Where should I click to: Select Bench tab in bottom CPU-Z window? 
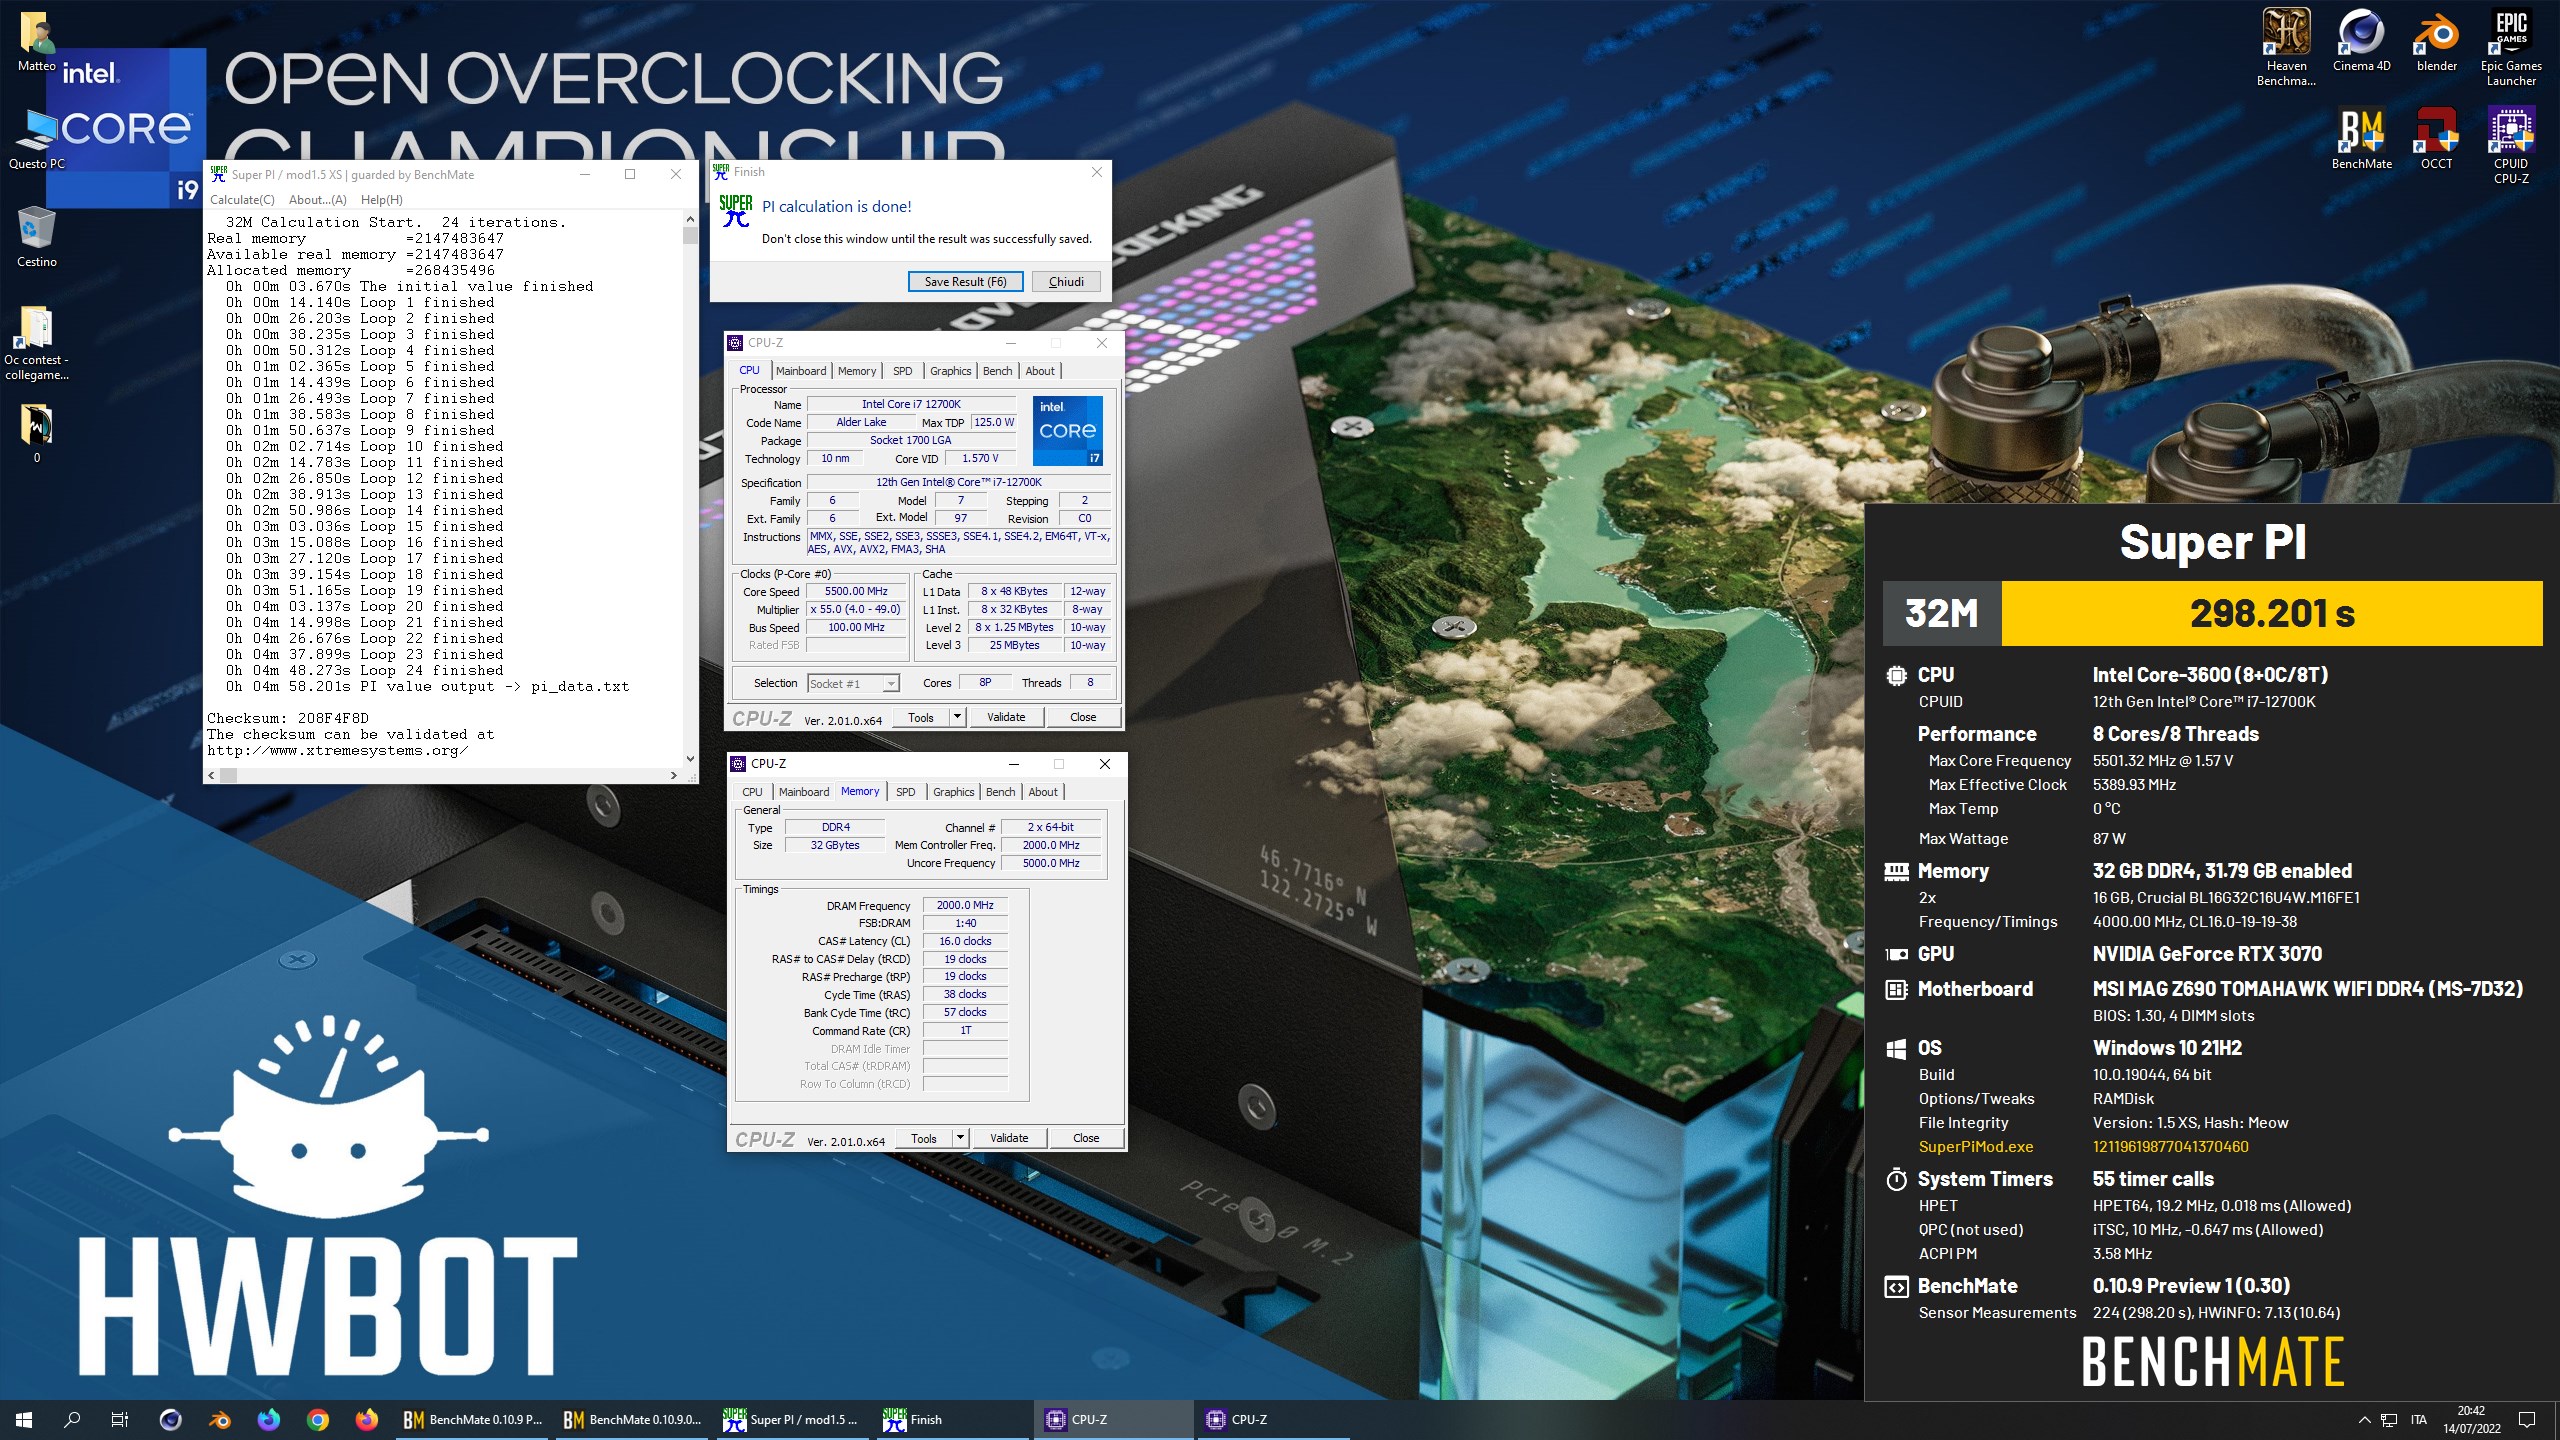(x=1000, y=792)
